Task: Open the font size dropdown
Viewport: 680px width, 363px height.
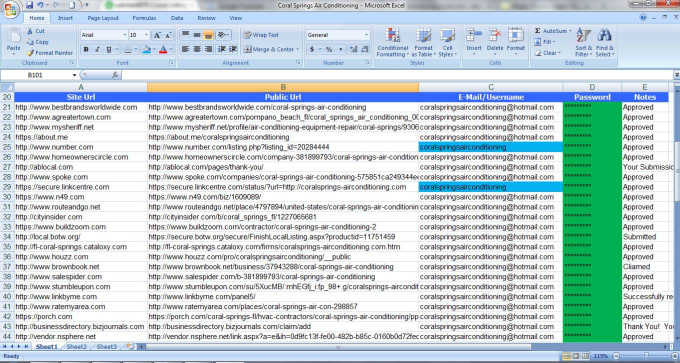Action: 146,35
